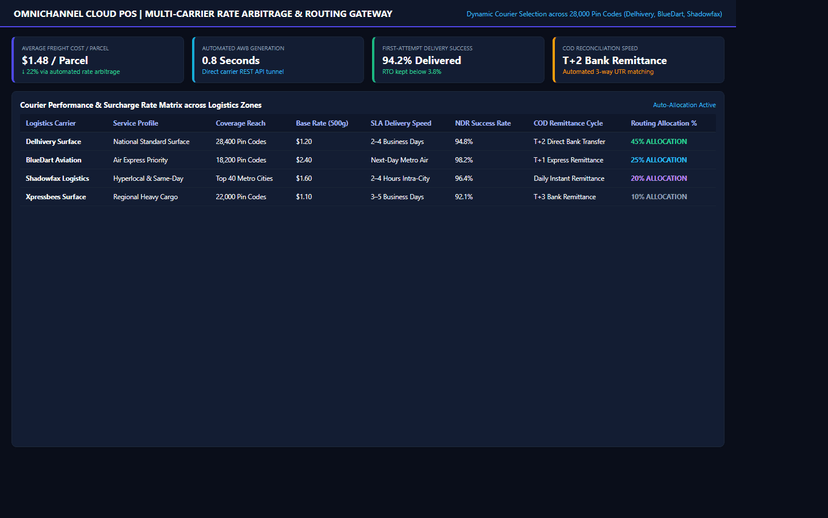Click the Auto-Allocation Active status label

coord(684,105)
